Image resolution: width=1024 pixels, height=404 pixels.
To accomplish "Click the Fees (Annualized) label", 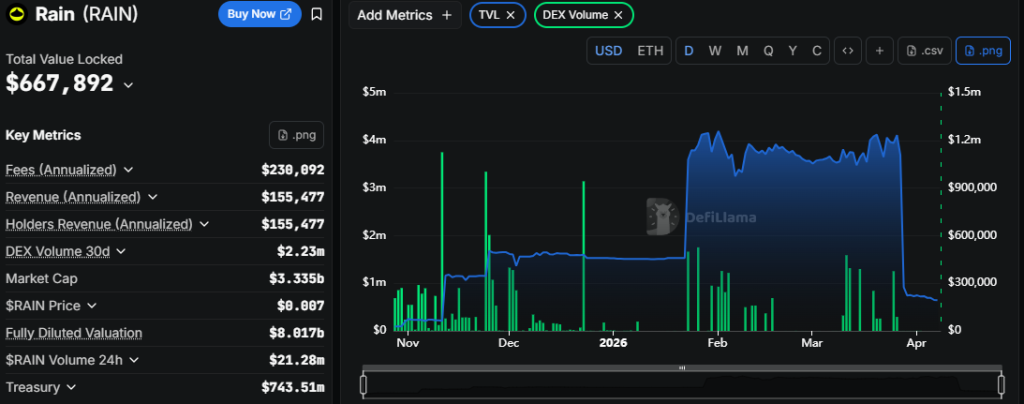I will point(61,170).
